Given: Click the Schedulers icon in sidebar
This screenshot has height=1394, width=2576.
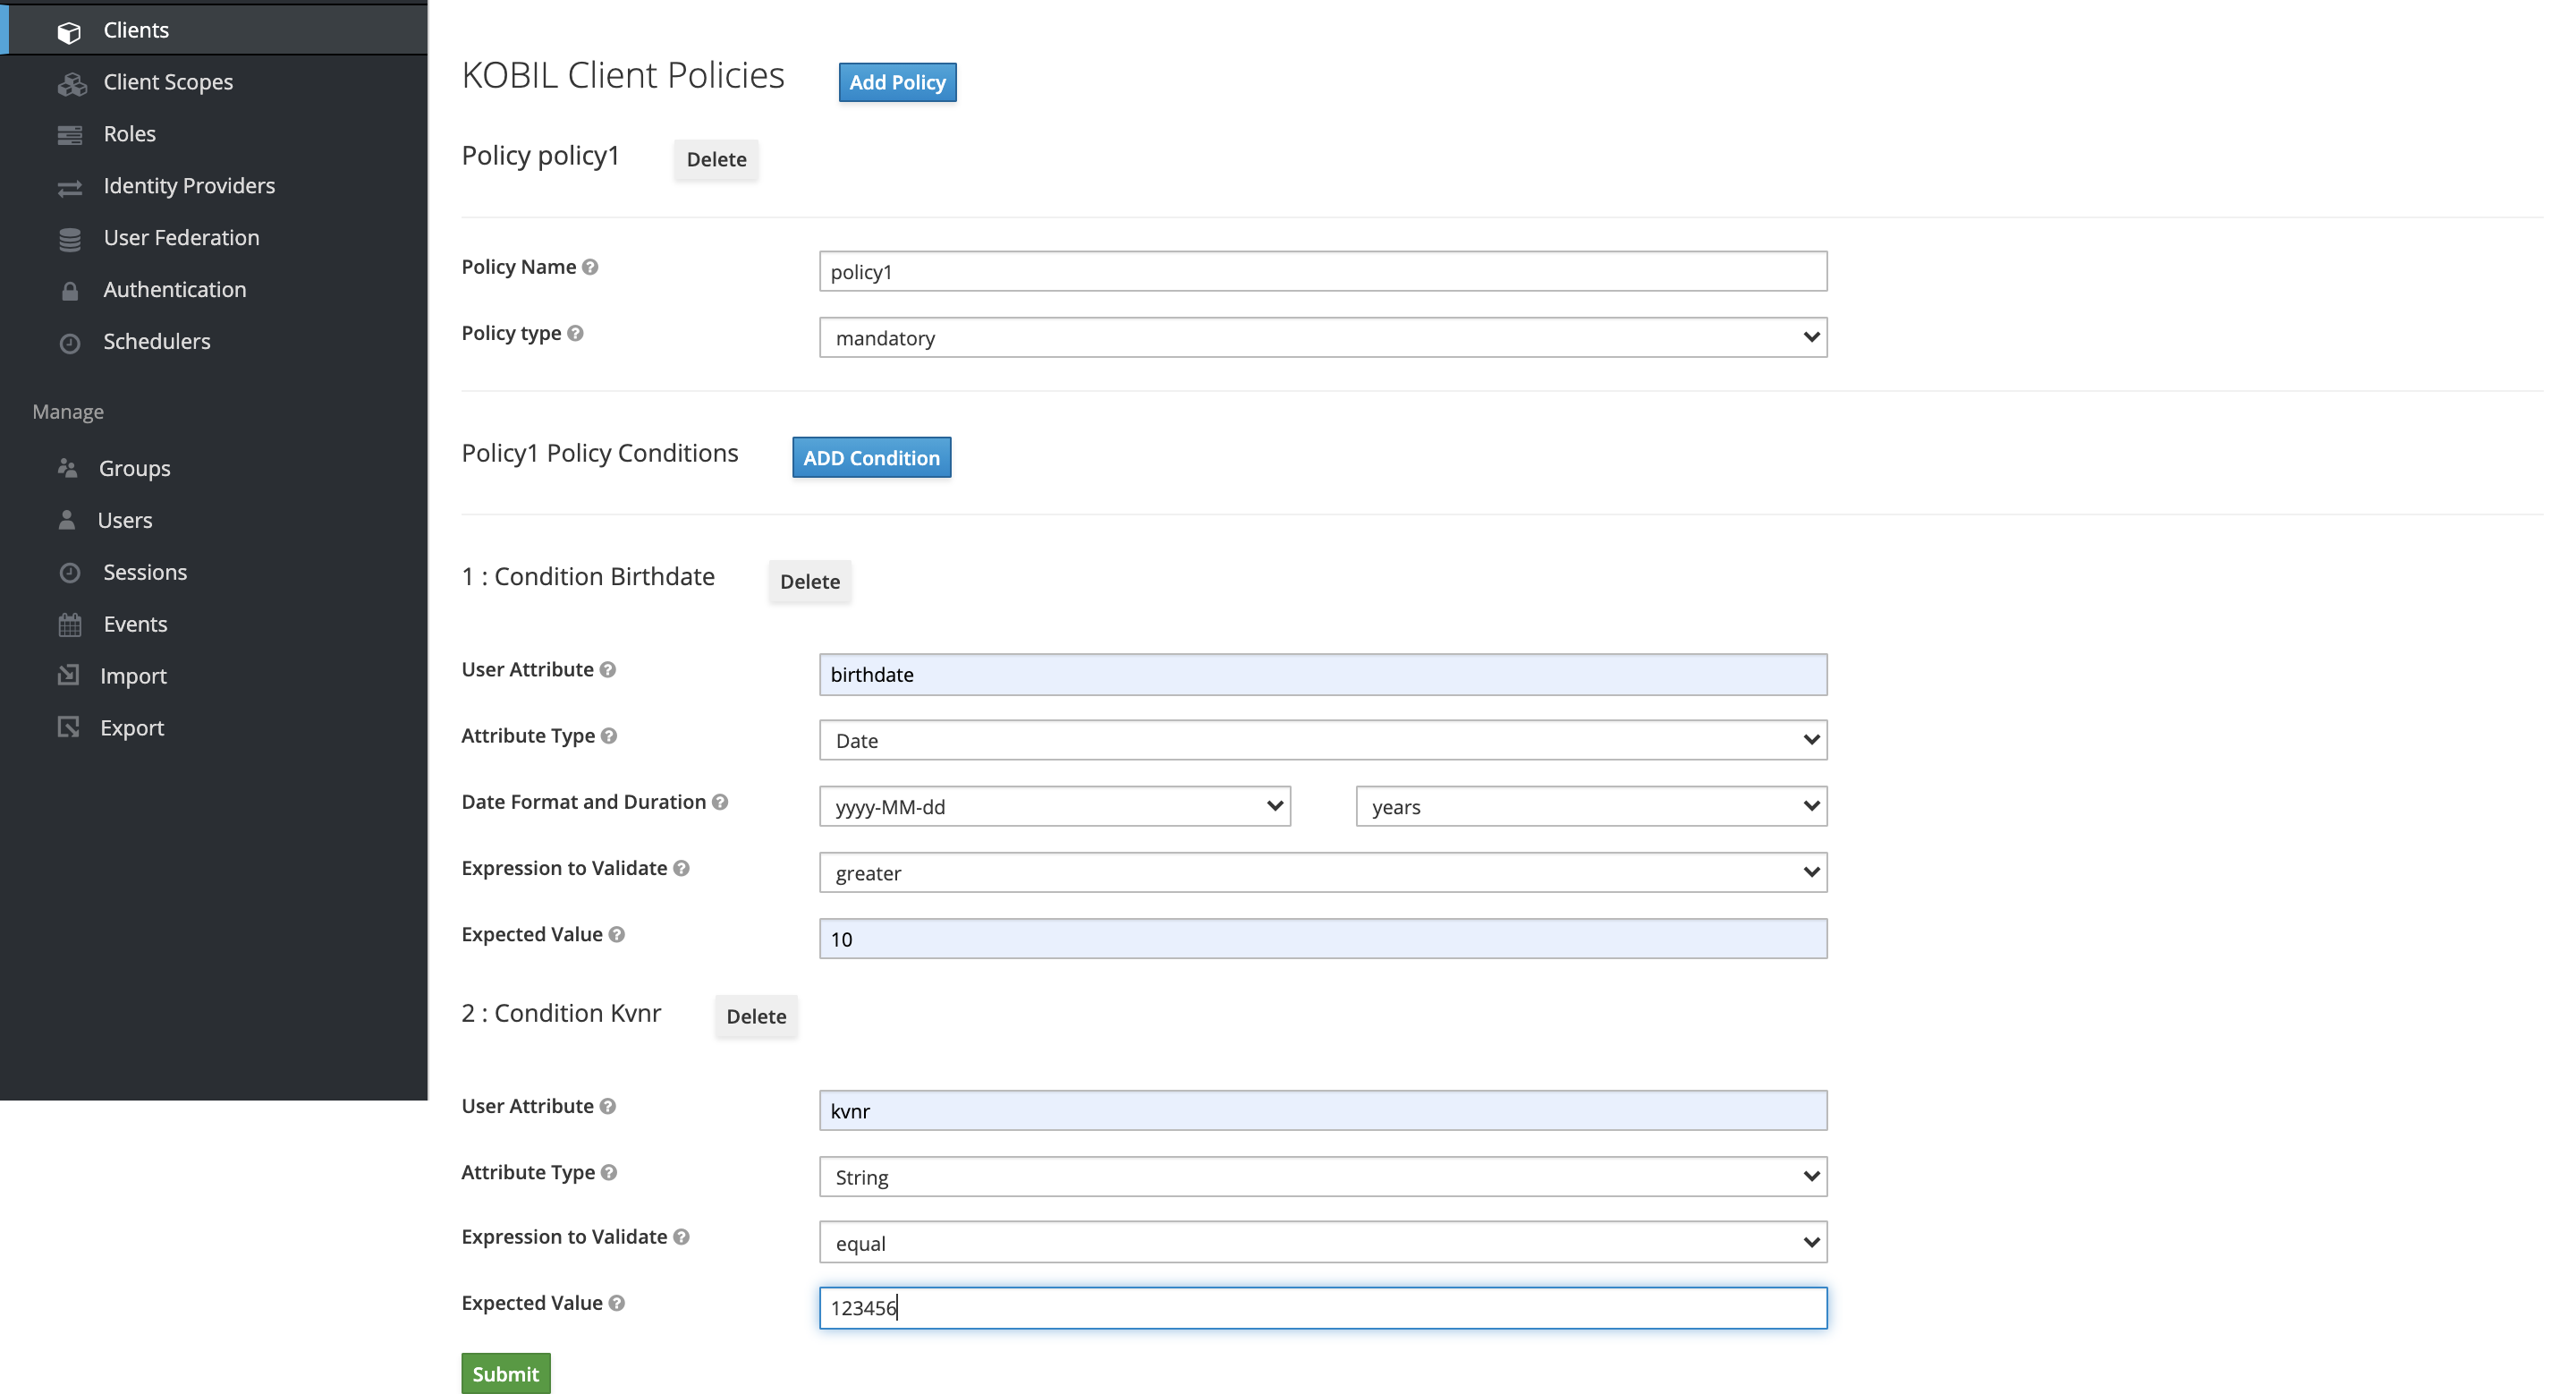Looking at the screenshot, I should click(x=69, y=342).
